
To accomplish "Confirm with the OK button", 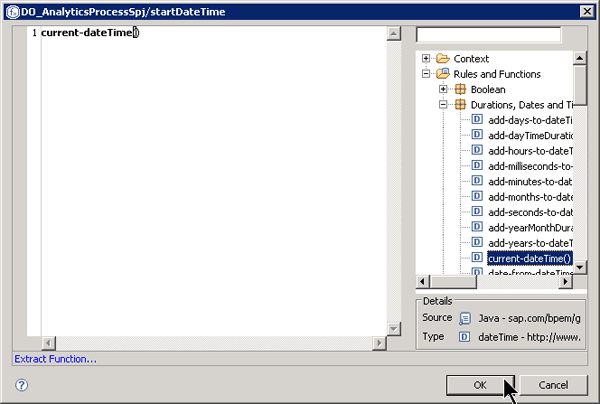I will [x=480, y=385].
